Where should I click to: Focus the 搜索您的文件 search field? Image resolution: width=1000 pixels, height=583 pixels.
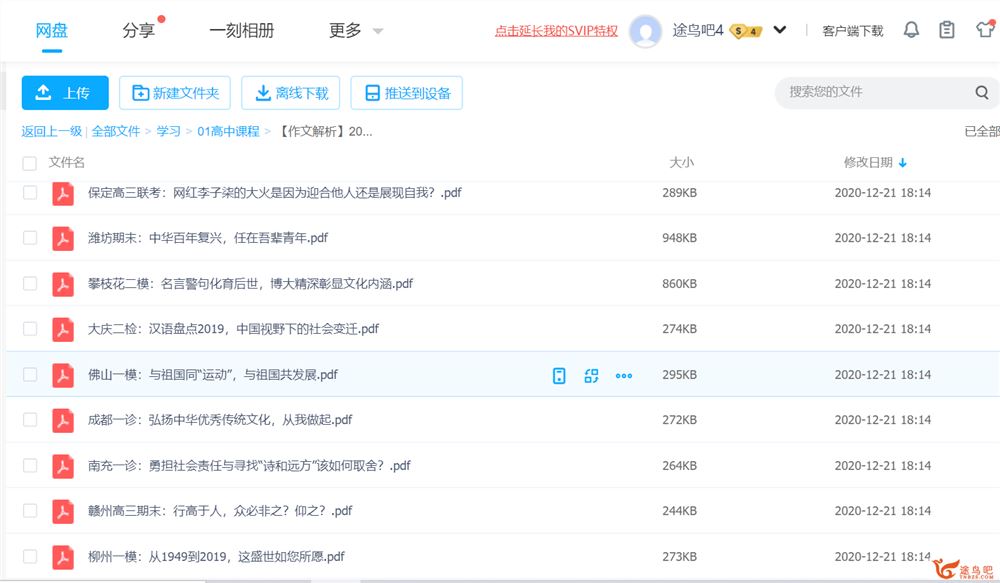click(877, 92)
